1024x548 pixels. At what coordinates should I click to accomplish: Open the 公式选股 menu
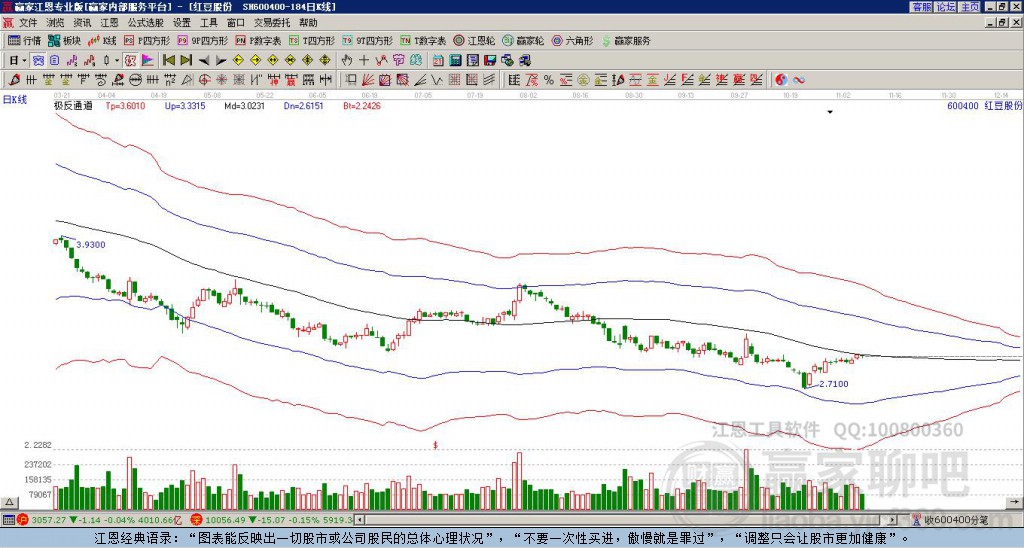click(x=146, y=23)
